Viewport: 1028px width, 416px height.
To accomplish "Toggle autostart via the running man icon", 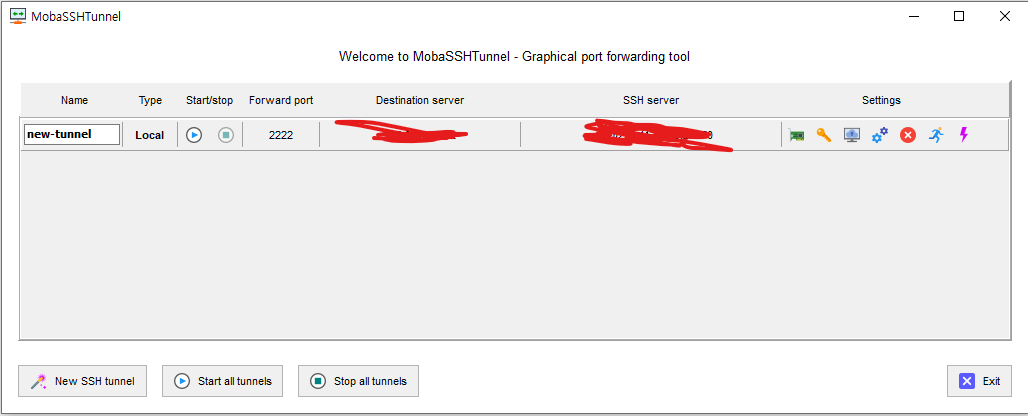I will click(x=936, y=135).
